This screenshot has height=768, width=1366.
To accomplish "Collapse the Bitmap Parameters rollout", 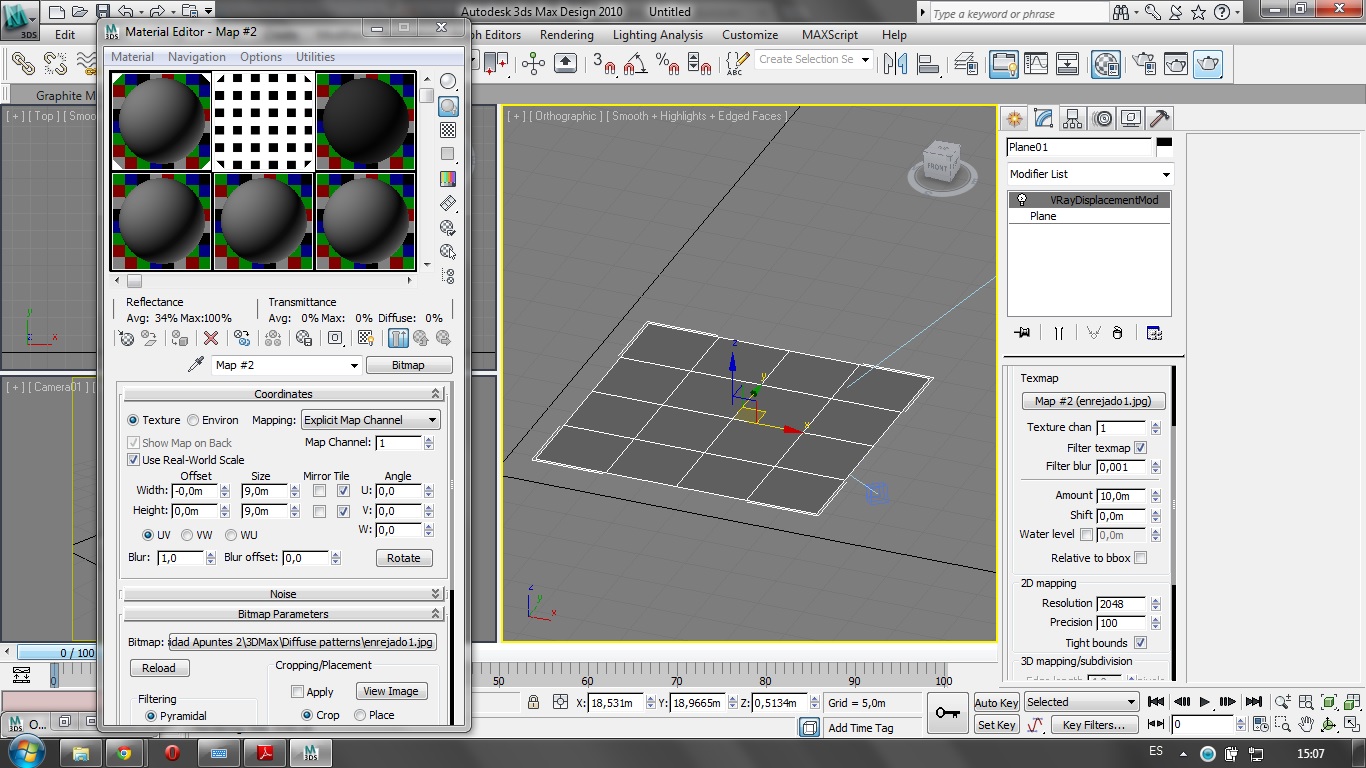I will pyautogui.click(x=284, y=614).
